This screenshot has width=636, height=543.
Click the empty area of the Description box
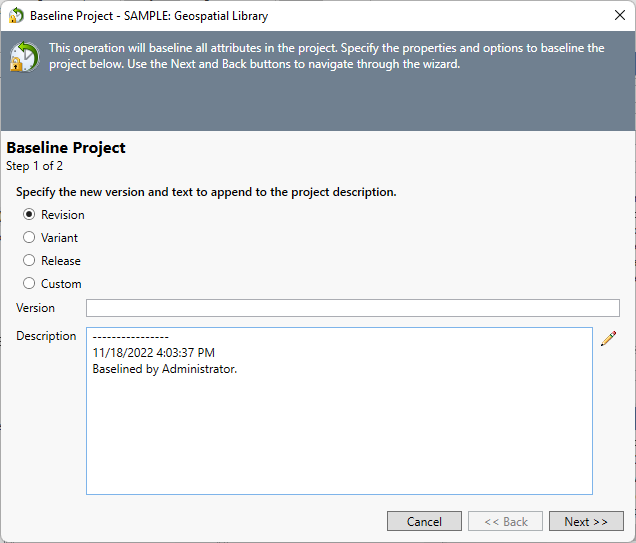coord(338,440)
